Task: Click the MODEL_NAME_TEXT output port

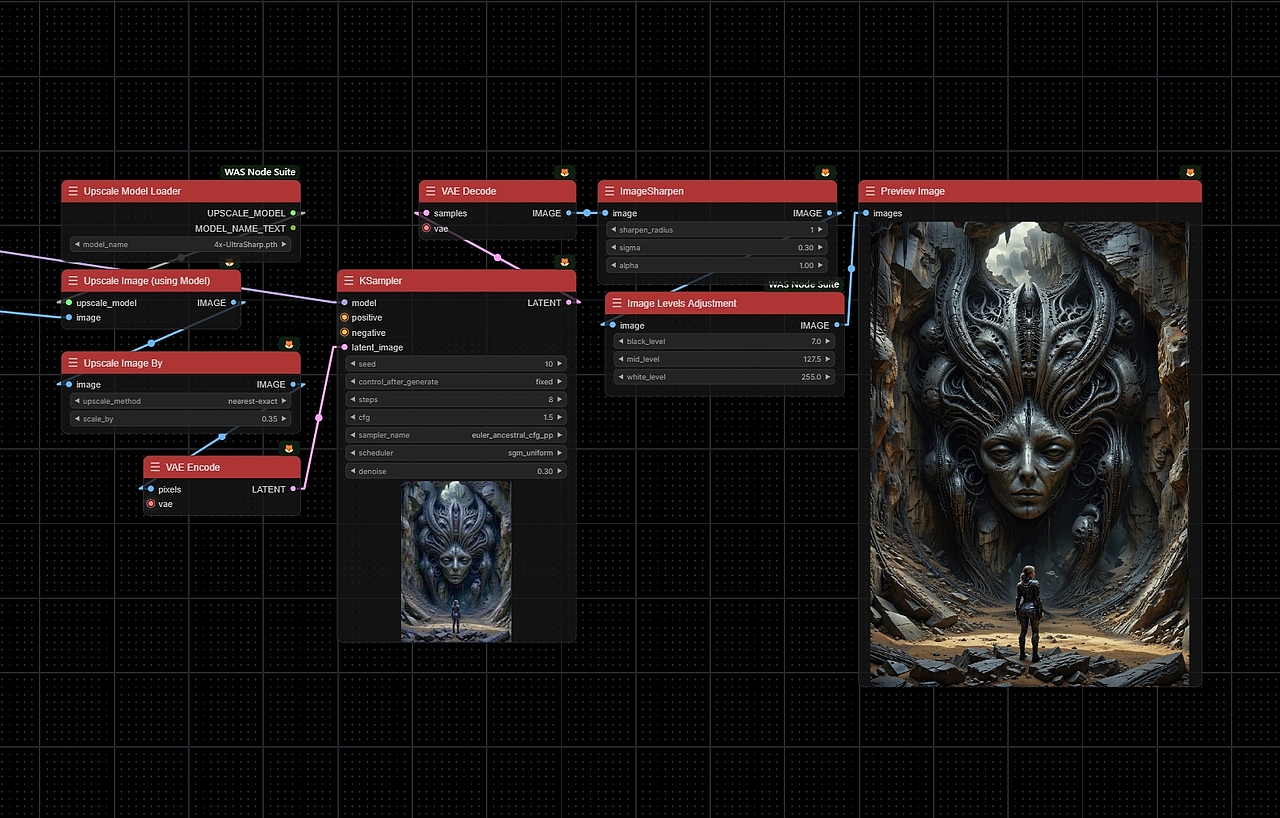Action: coord(293,229)
